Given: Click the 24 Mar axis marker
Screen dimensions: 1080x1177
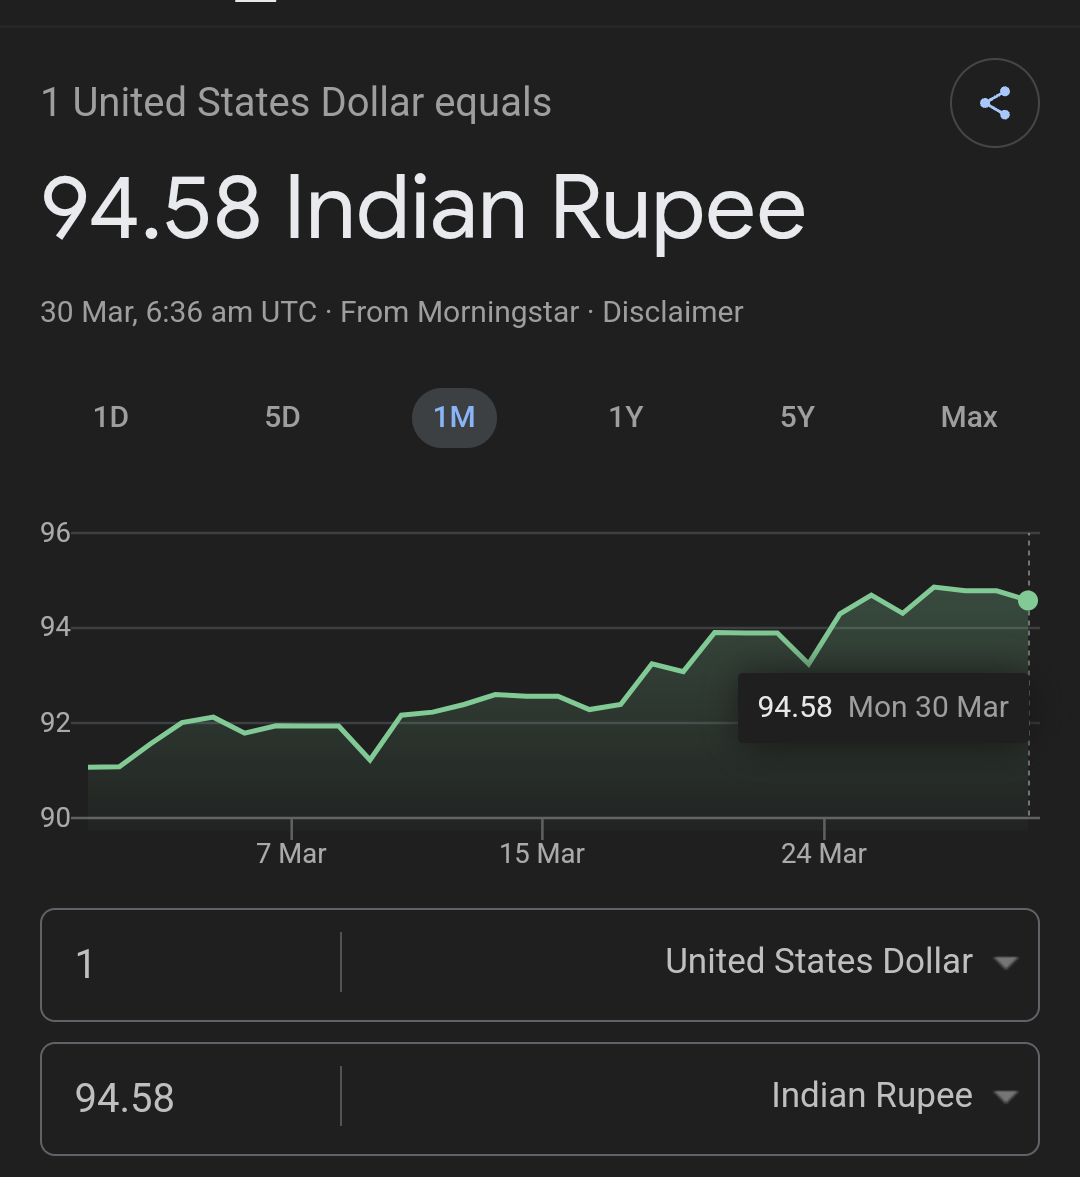Looking at the screenshot, I should (x=824, y=853).
